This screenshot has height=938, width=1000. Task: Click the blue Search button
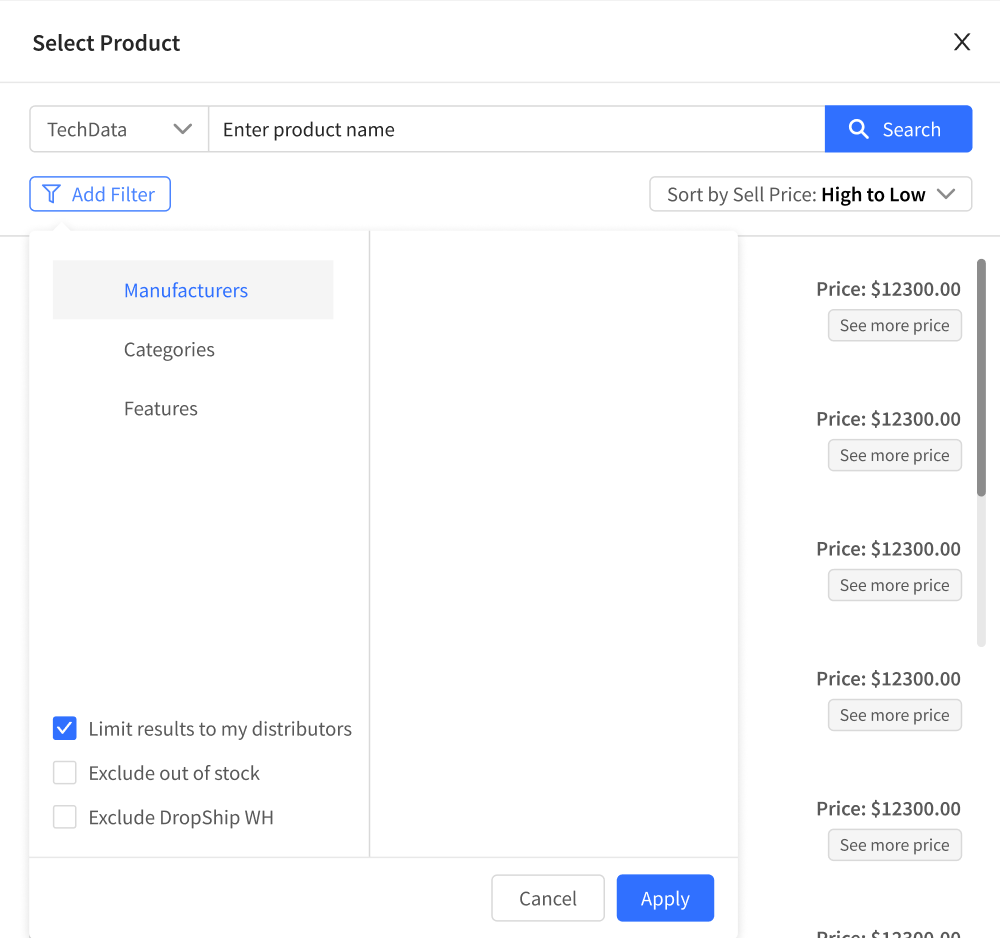(x=898, y=129)
